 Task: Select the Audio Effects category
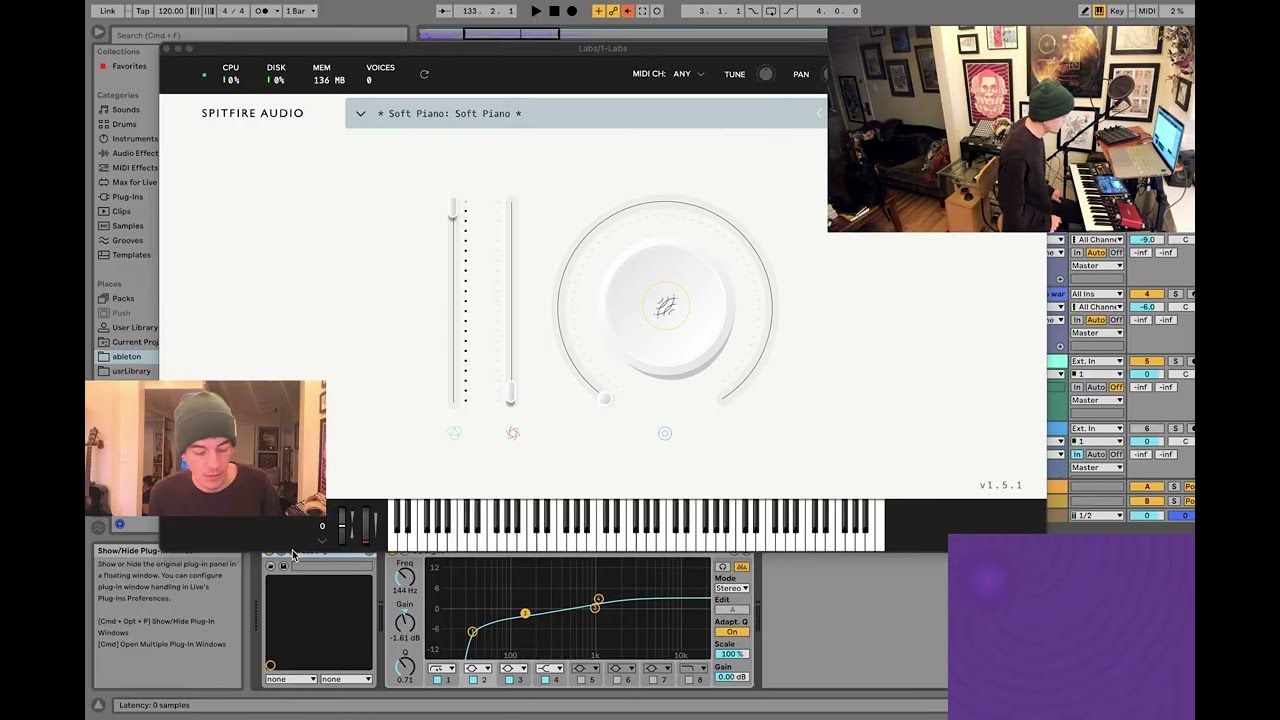coord(135,153)
